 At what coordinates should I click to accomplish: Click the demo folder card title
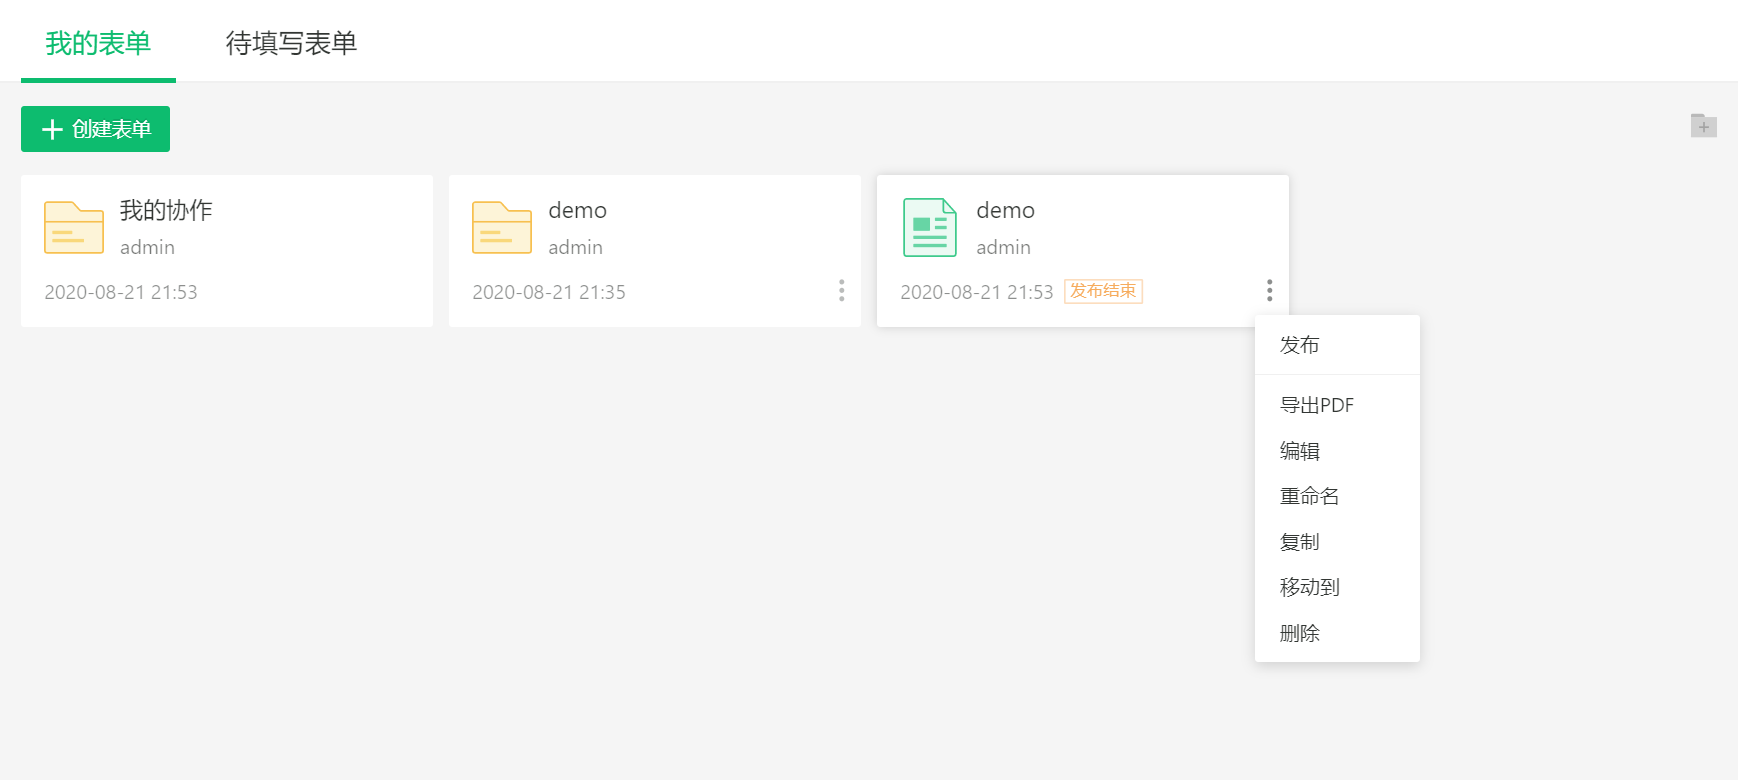578,210
